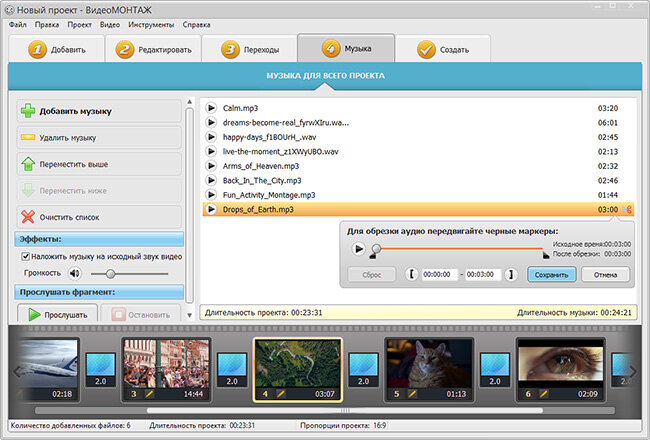Click the left bracket start marker button
This screenshot has height=440, width=650.
411,274
